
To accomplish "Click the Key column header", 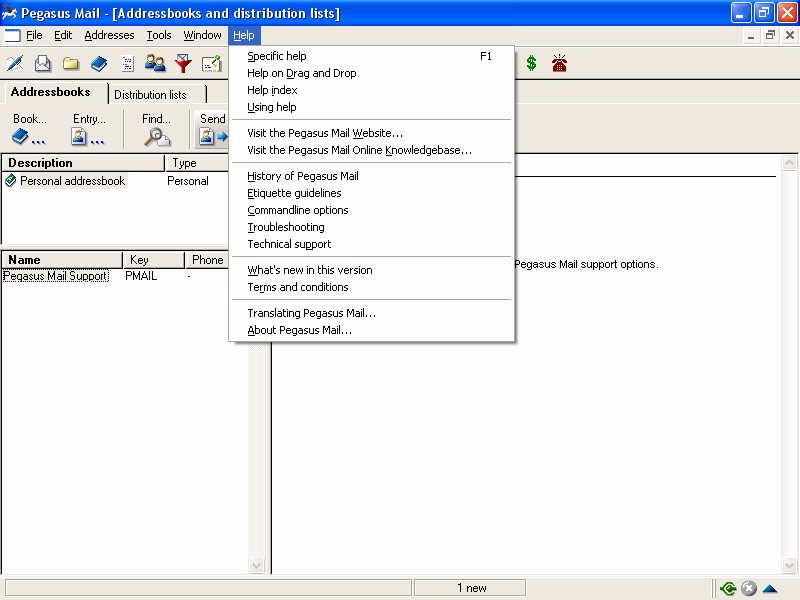I will (x=154, y=260).
